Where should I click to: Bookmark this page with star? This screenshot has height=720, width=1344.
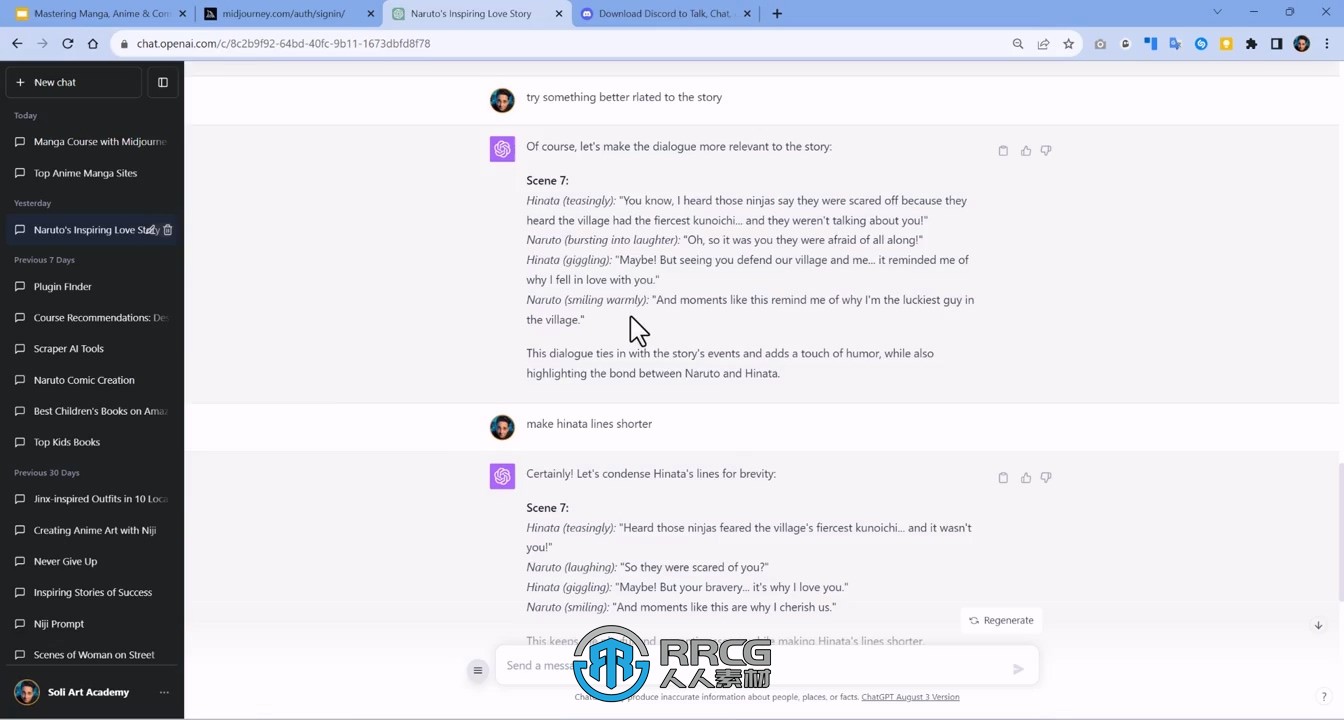pyautogui.click(x=1068, y=44)
